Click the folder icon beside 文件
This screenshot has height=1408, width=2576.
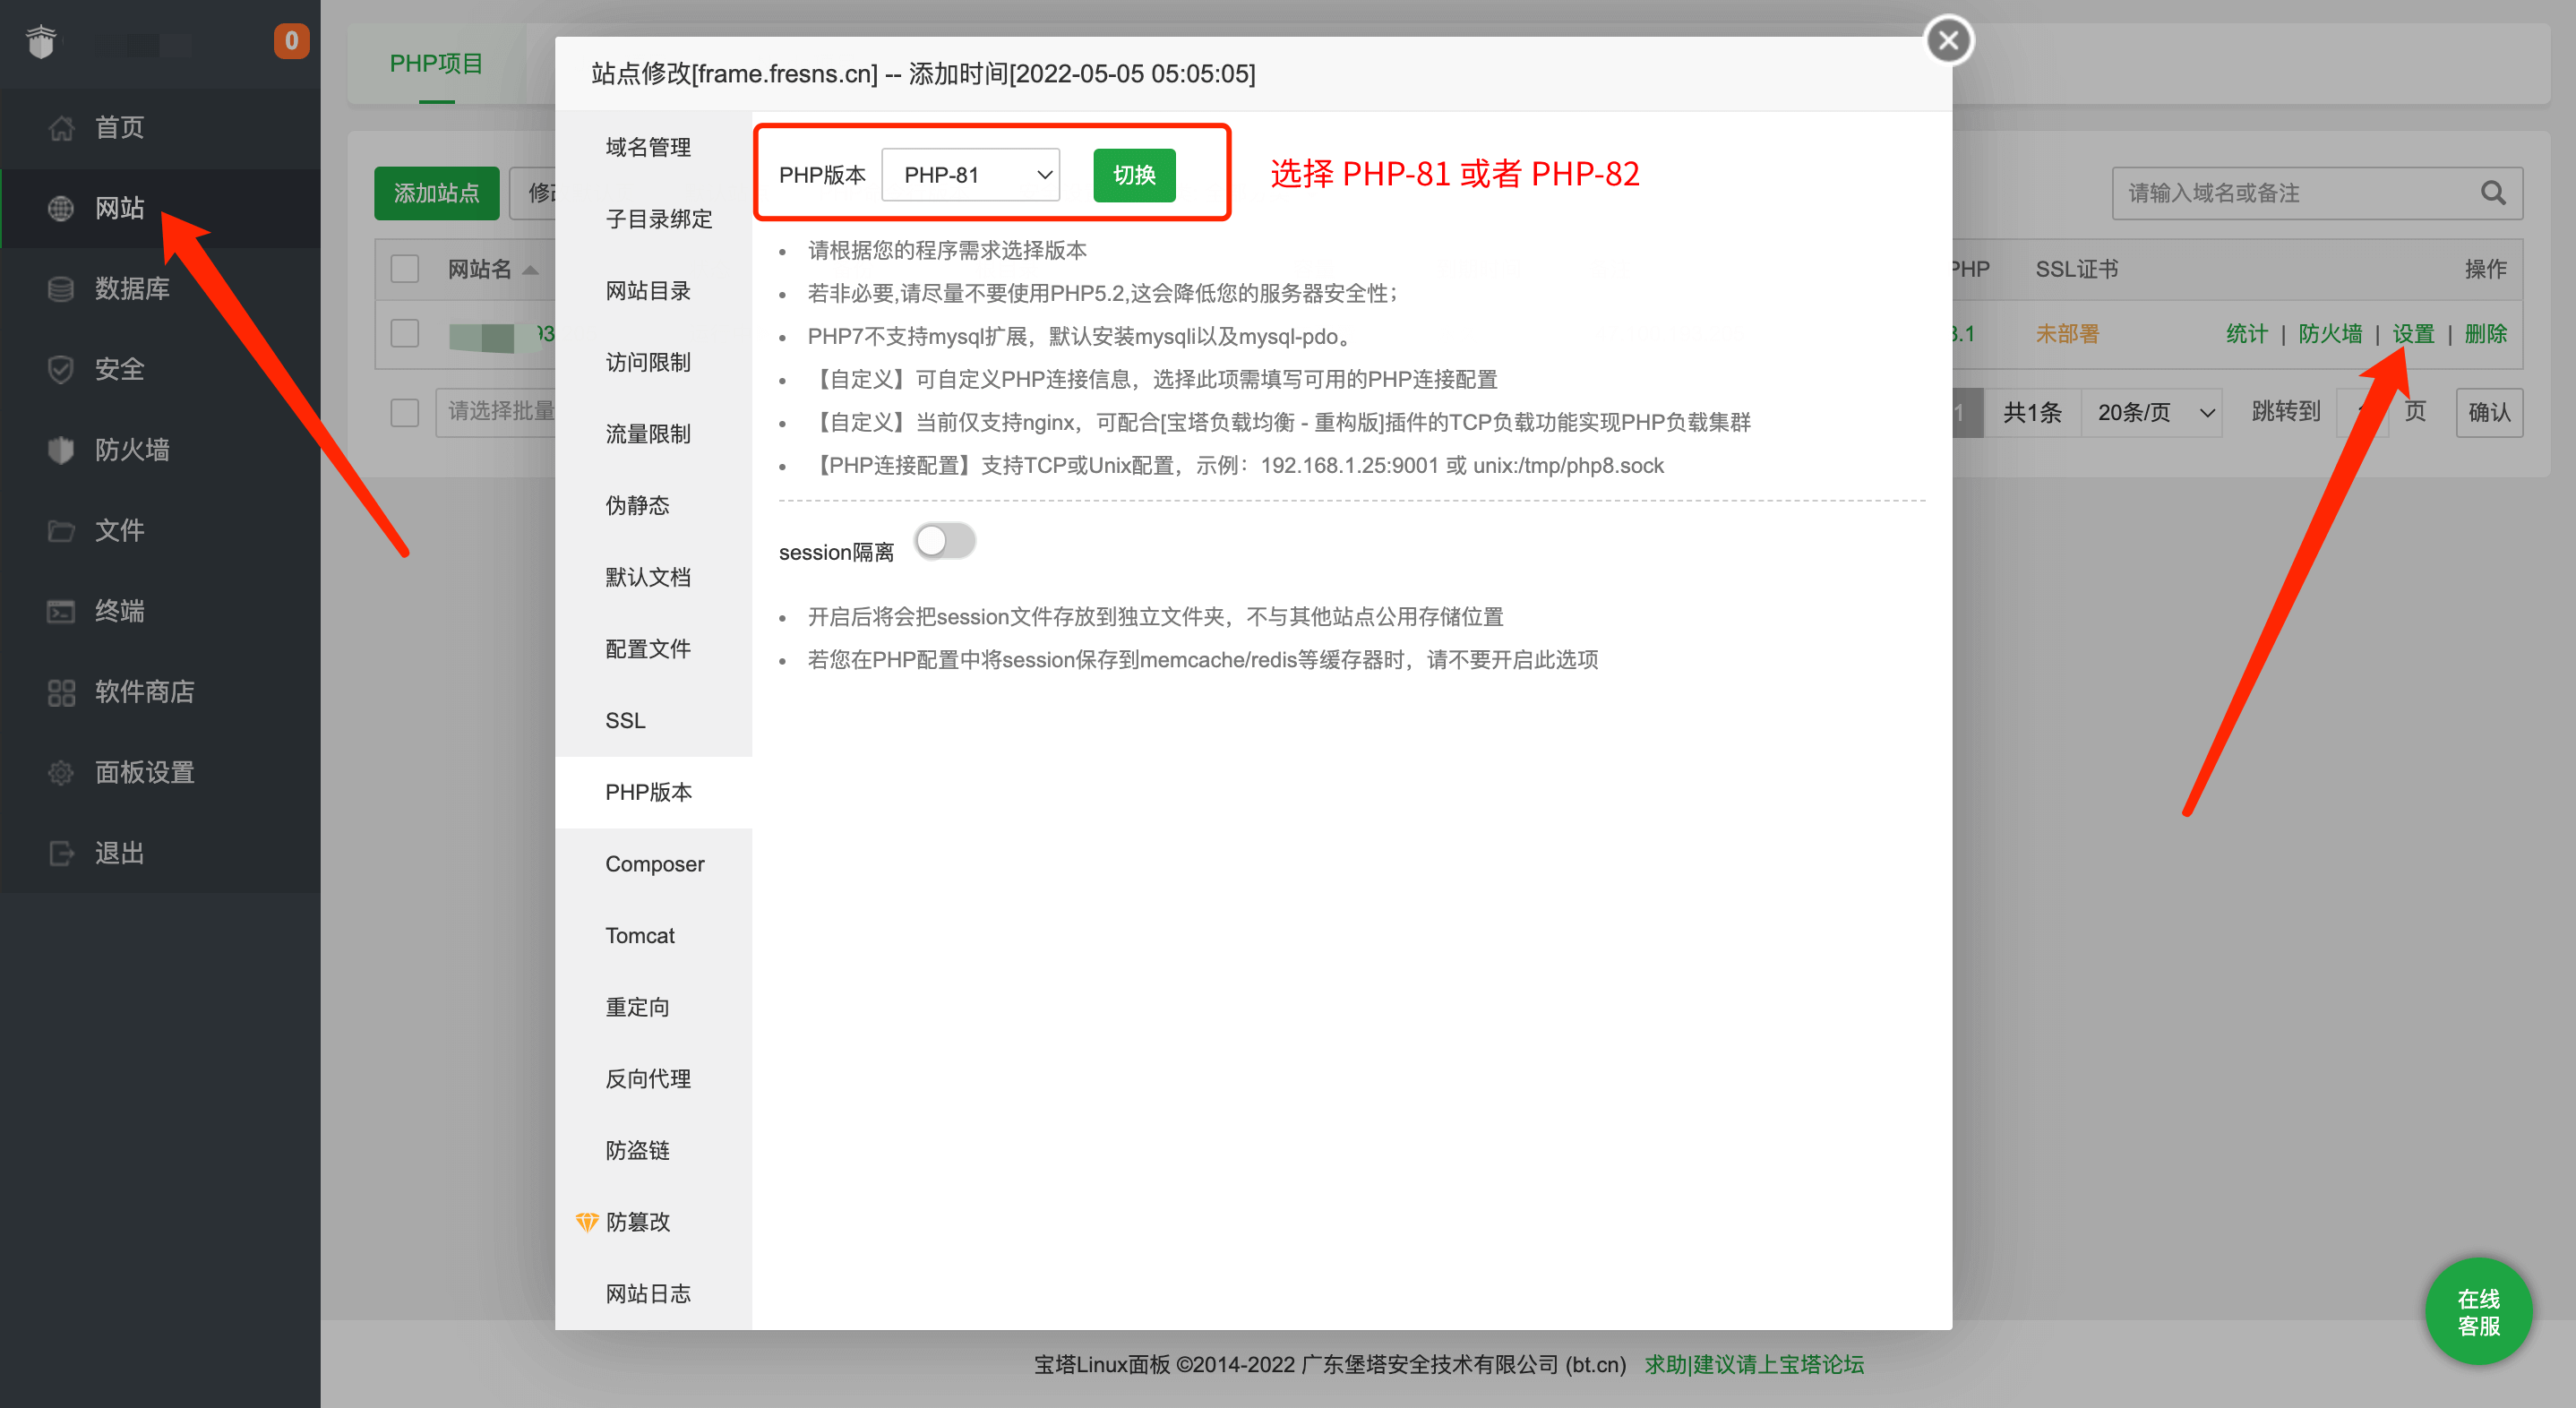tap(61, 530)
